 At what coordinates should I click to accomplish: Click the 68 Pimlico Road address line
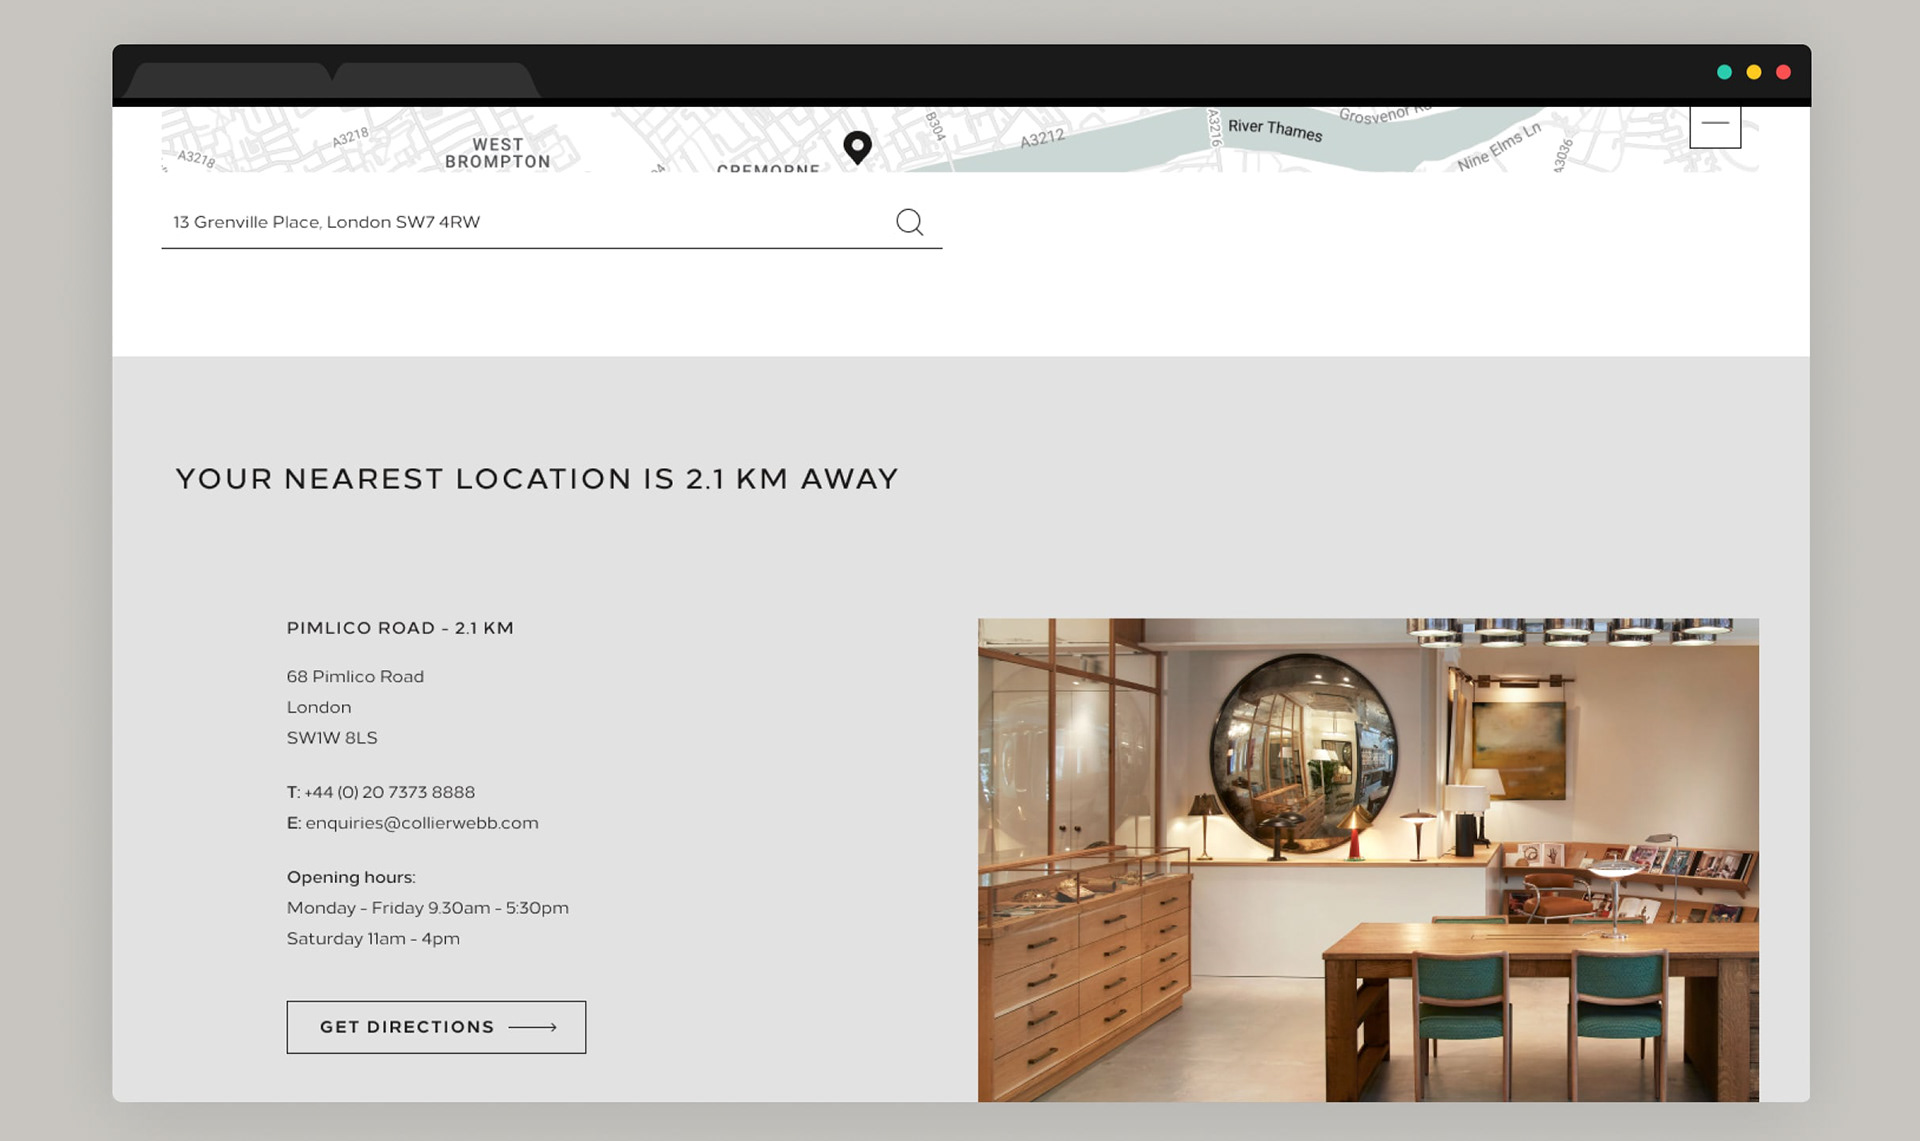tap(355, 677)
